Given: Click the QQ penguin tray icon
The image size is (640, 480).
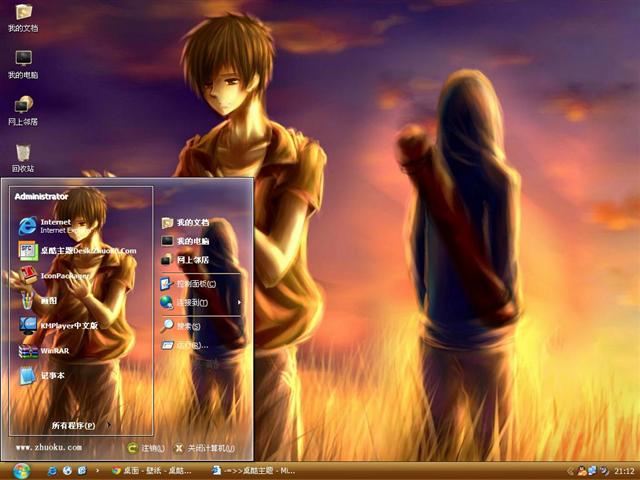Looking at the screenshot, I should (x=582, y=471).
